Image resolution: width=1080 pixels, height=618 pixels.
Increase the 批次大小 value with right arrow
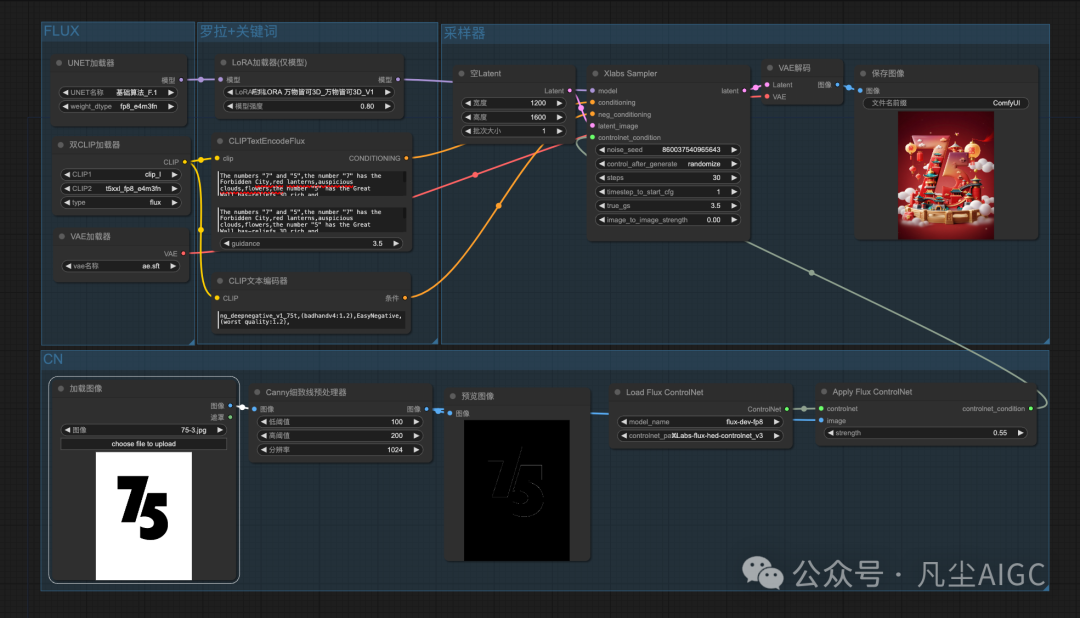[559, 131]
